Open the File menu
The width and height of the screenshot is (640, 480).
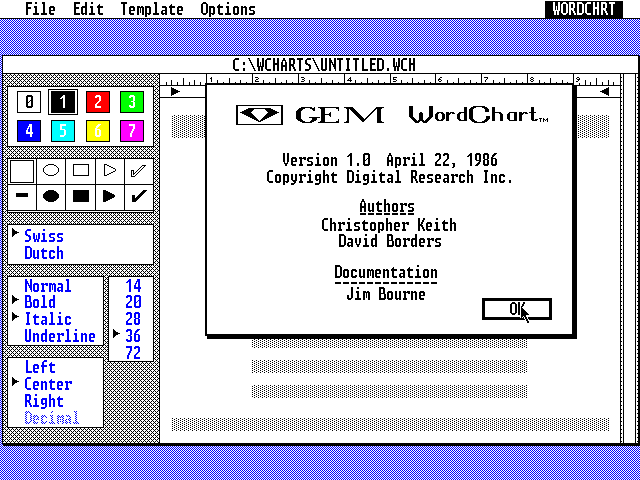coord(40,9)
